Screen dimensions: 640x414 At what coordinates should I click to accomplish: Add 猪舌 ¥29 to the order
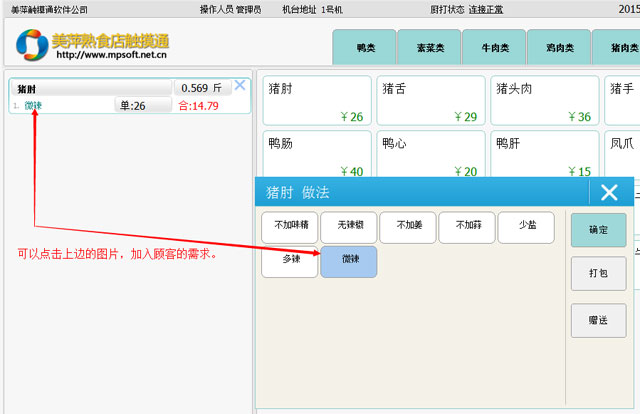(429, 101)
